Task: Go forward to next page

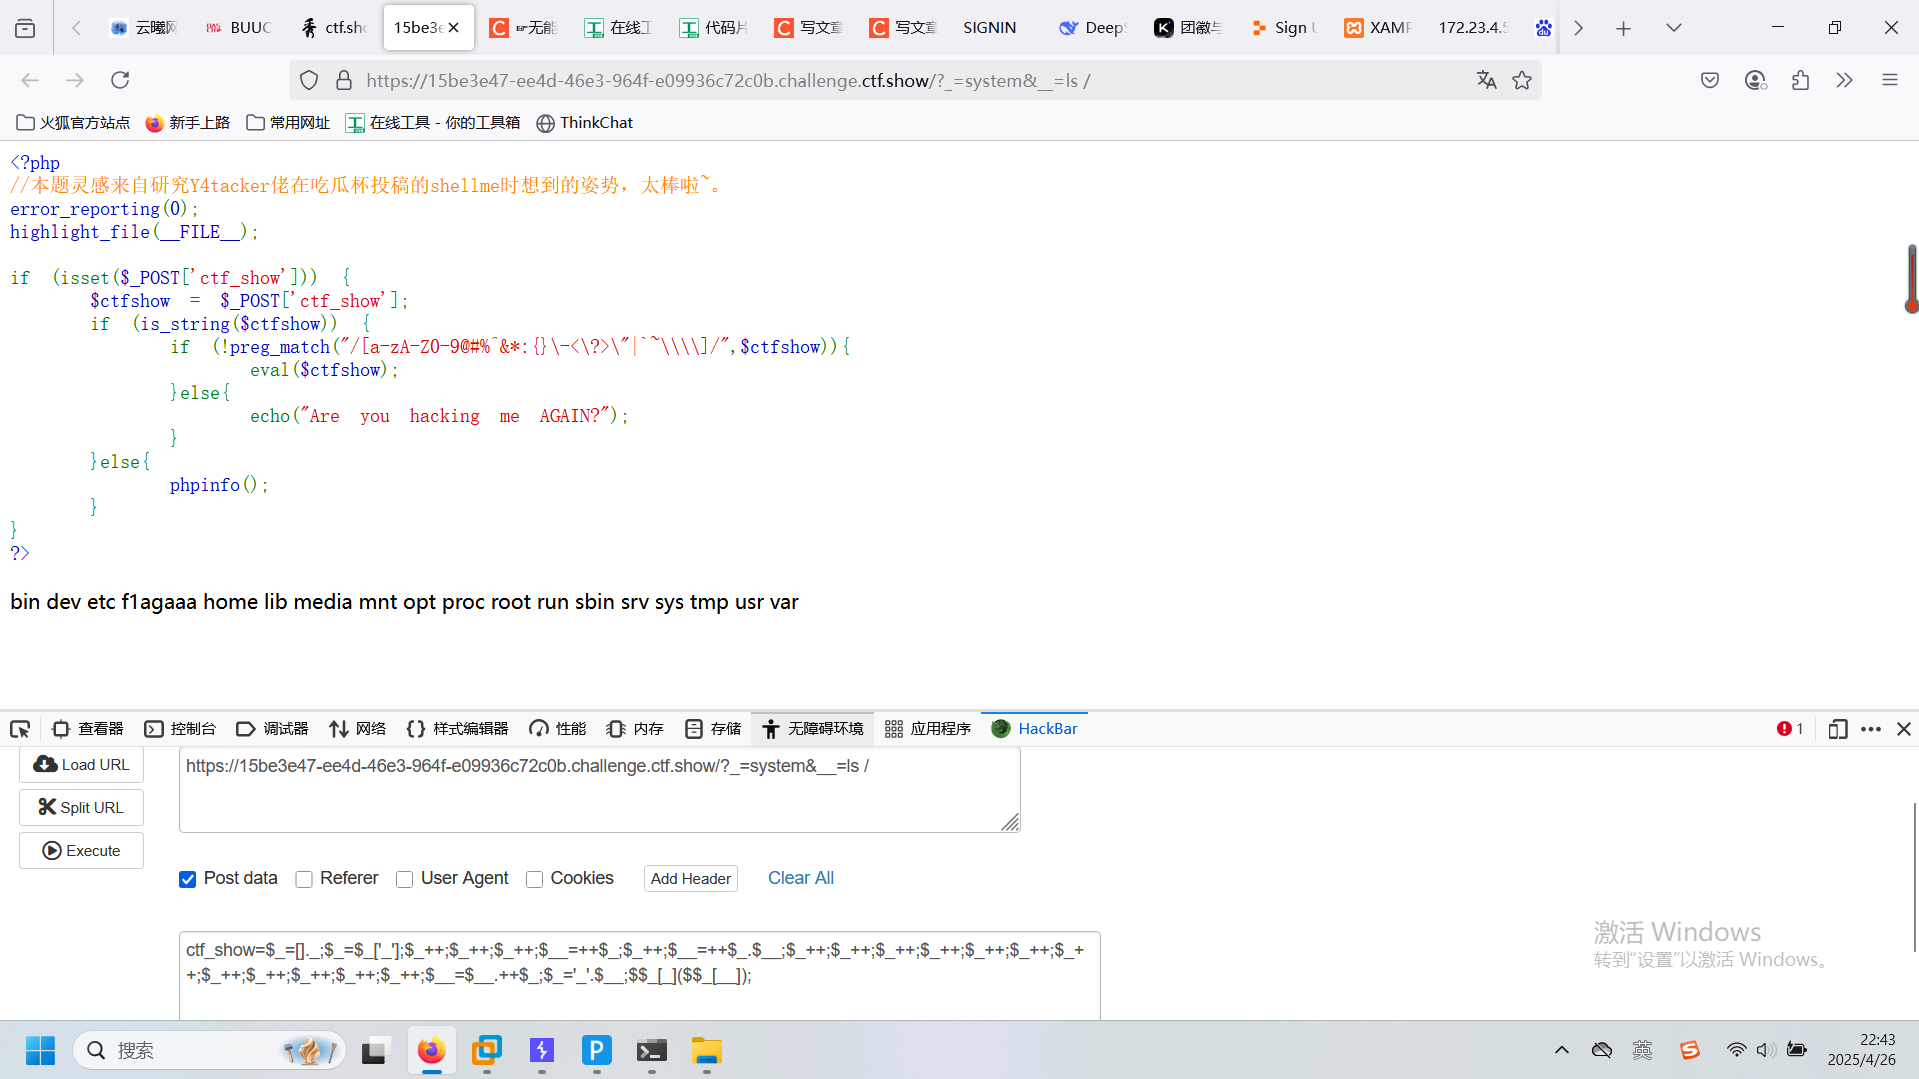Action: [x=75, y=80]
